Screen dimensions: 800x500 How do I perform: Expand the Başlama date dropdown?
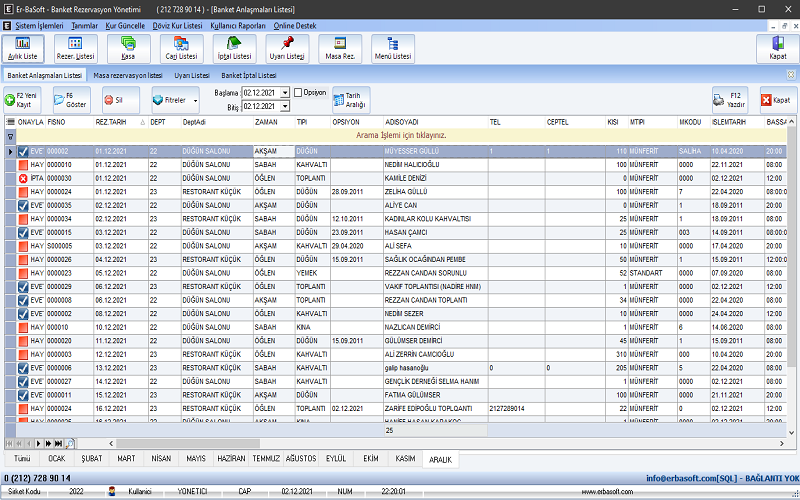click(285, 93)
